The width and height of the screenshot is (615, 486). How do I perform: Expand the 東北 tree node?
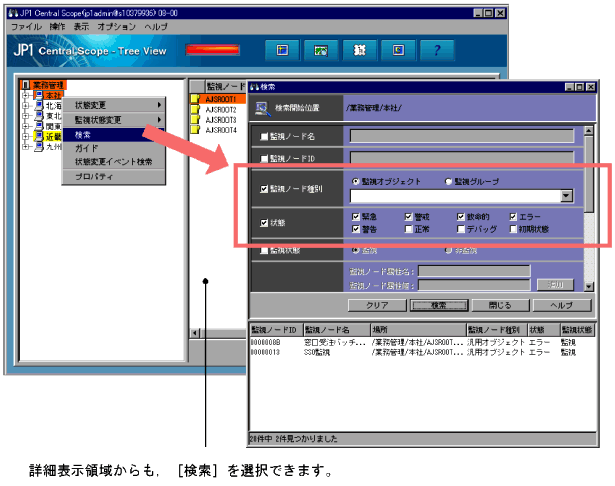coord(26,116)
